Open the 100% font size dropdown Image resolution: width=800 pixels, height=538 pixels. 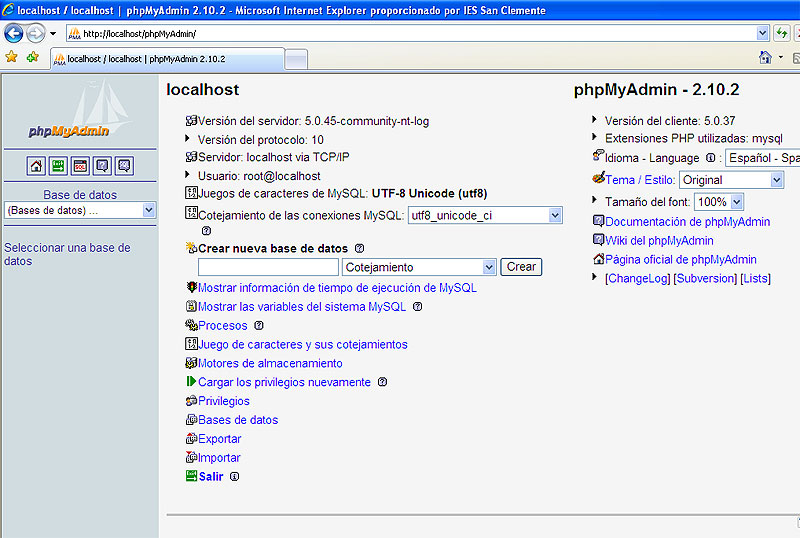pyautogui.click(x=719, y=202)
